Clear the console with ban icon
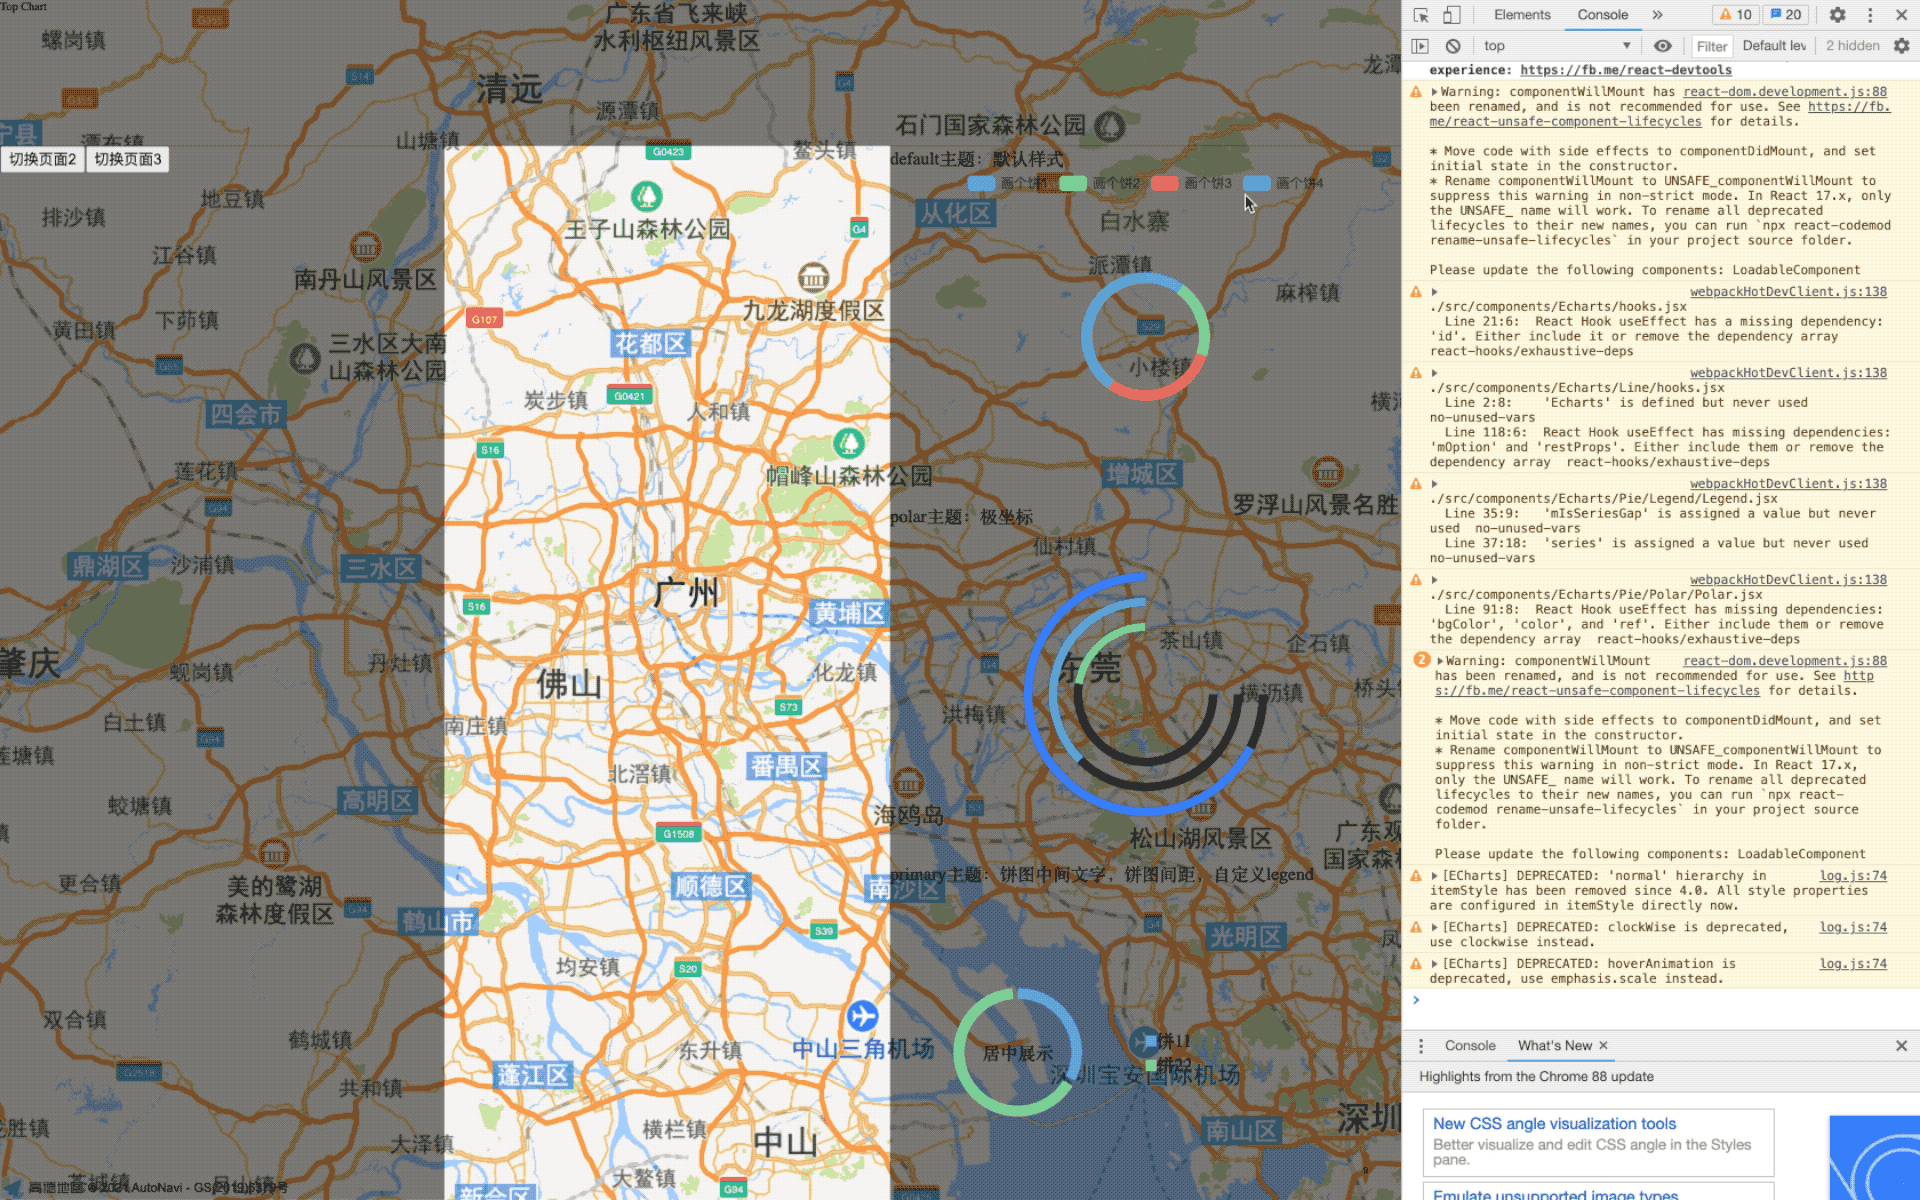 point(1453,46)
